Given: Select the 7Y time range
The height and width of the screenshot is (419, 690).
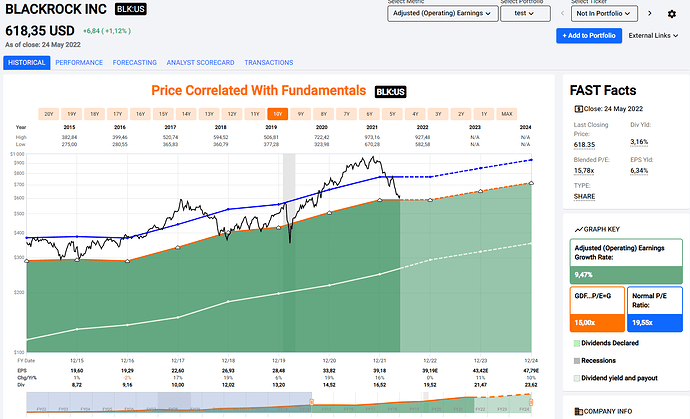Looking at the screenshot, I should click(347, 114).
